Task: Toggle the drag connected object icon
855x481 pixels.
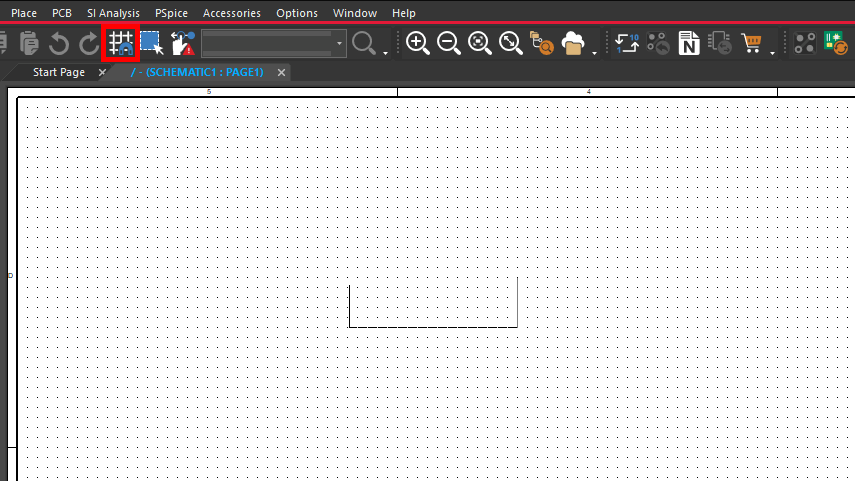Action: click(x=183, y=43)
